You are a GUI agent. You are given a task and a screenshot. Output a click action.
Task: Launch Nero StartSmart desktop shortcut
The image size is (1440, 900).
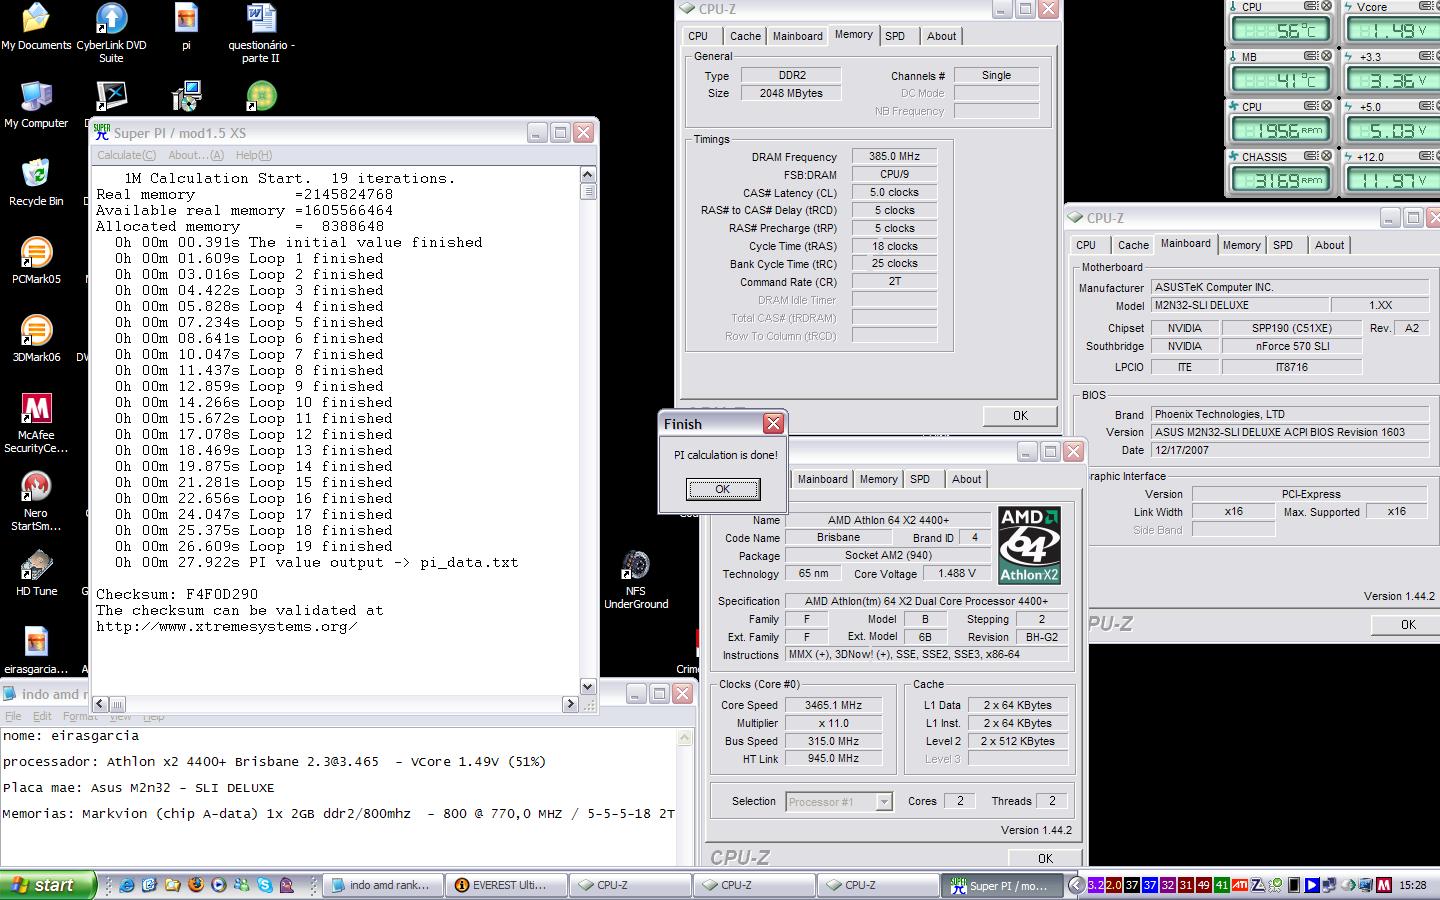[x=36, y=501]
